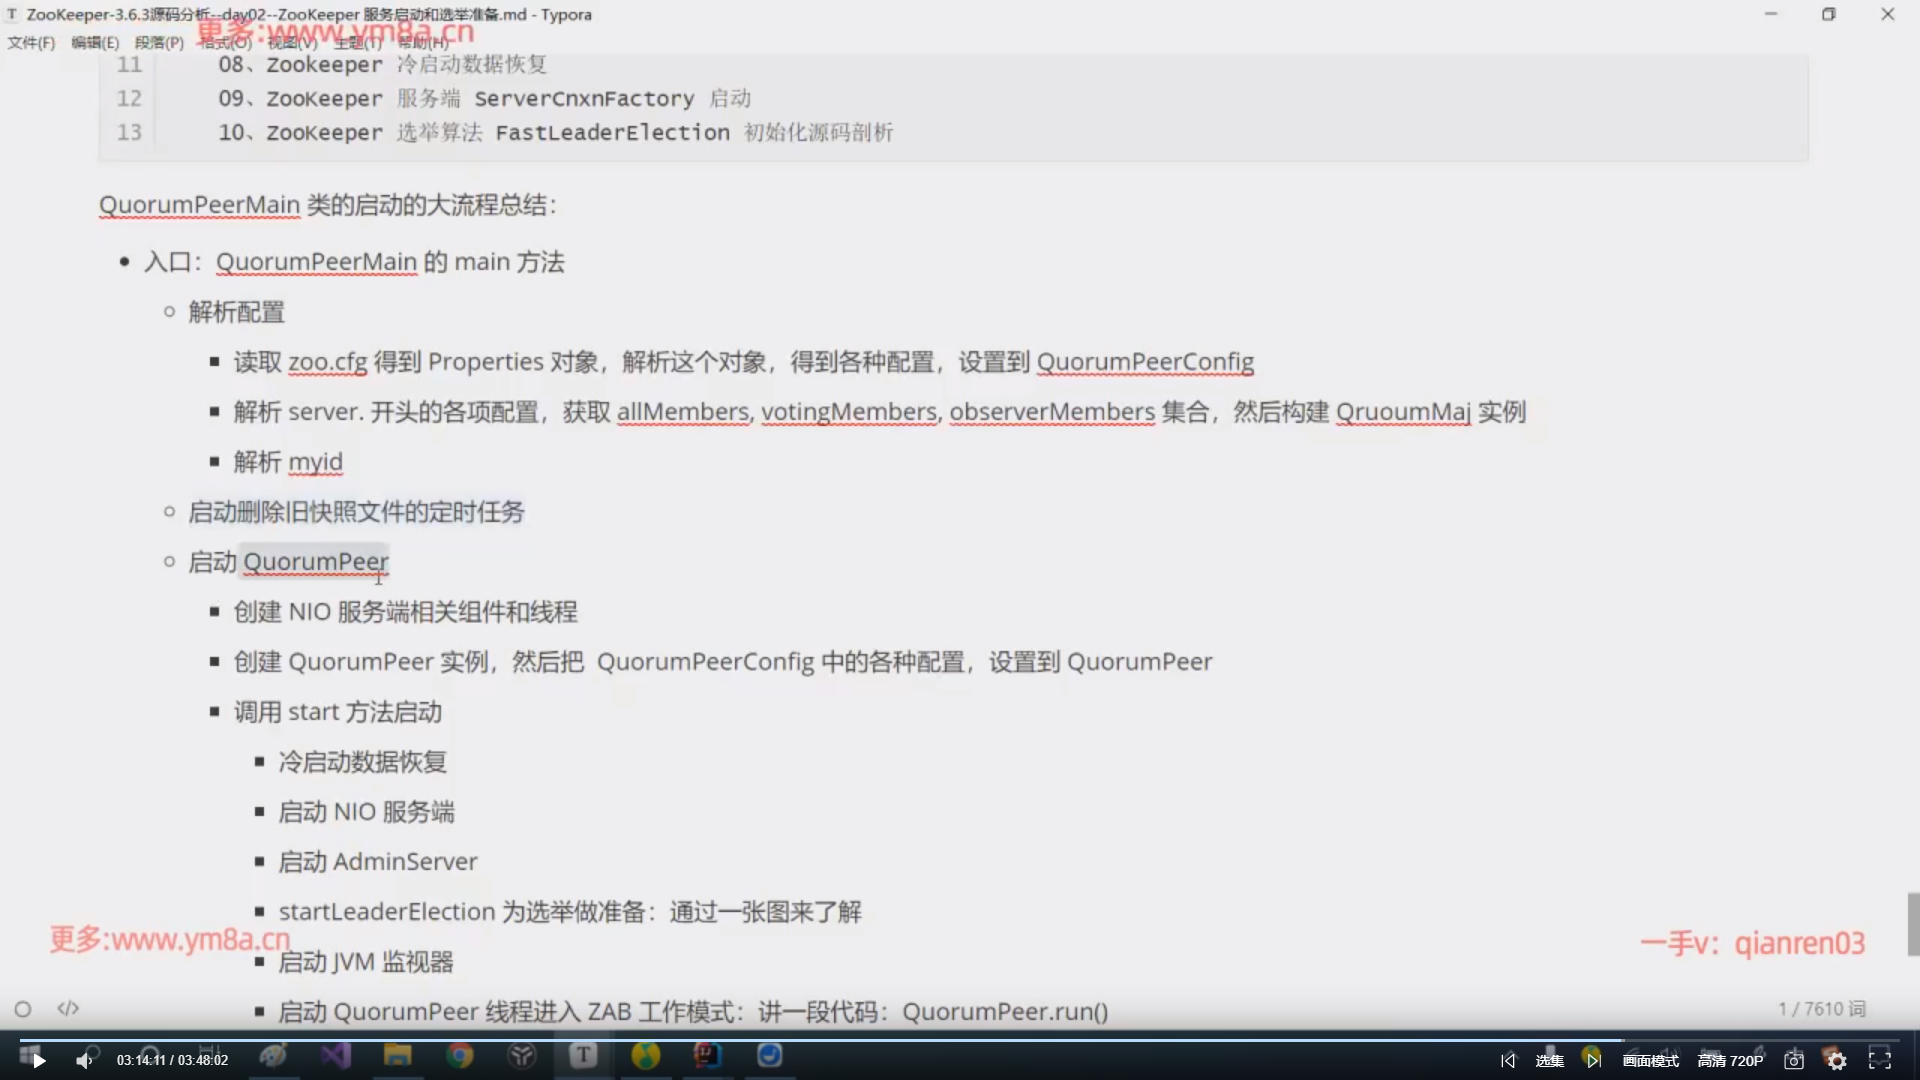
Task: Open 画面模式 picture mode options
Action: (x=1651, y=1060)
